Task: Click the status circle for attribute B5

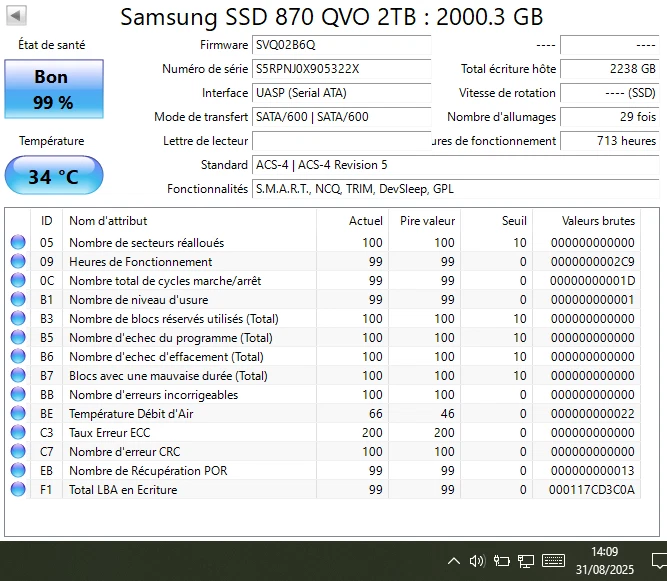Action: [x=18, y=337]
